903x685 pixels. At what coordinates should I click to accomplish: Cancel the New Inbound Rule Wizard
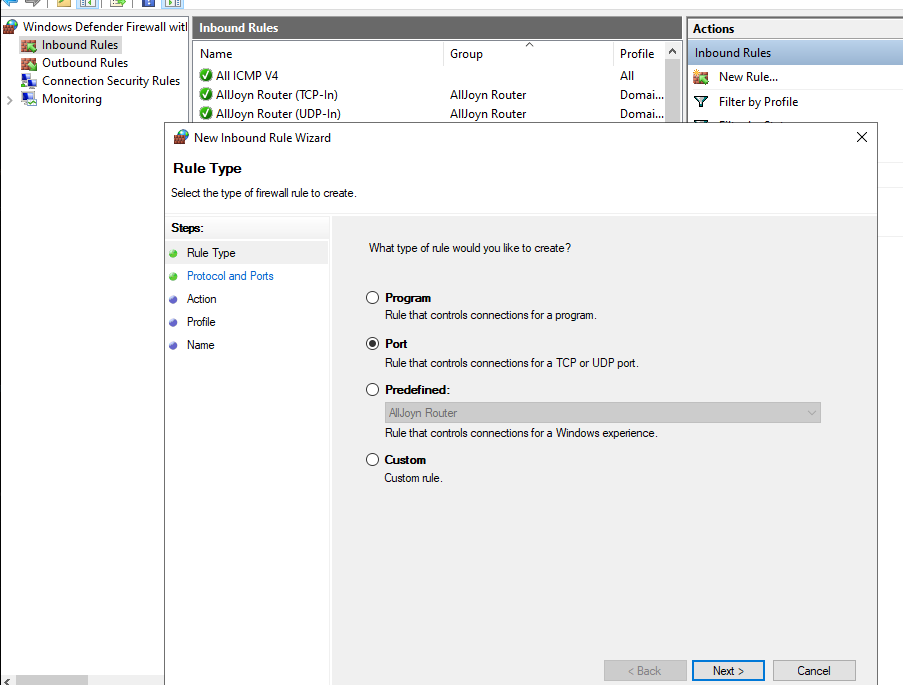pos(814,671)
